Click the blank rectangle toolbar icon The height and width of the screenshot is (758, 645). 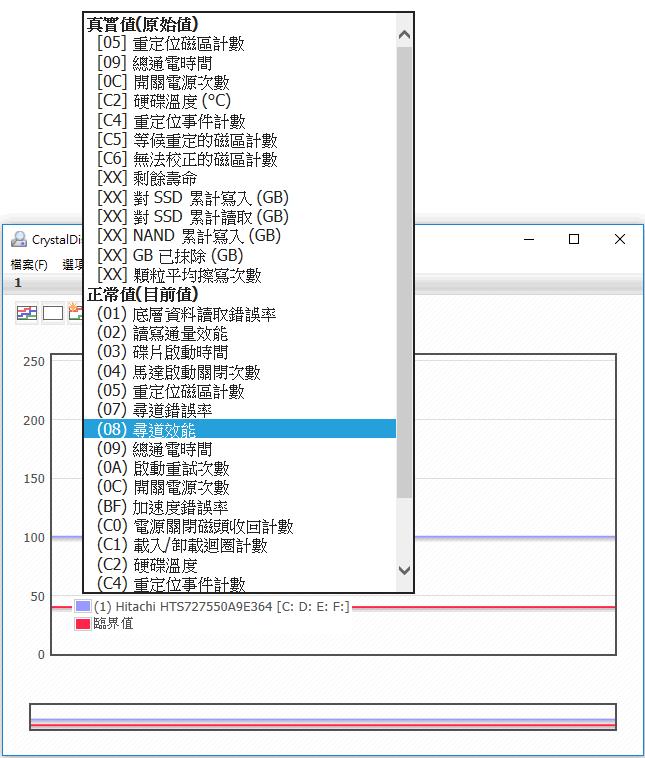click(x=53, y=313)
